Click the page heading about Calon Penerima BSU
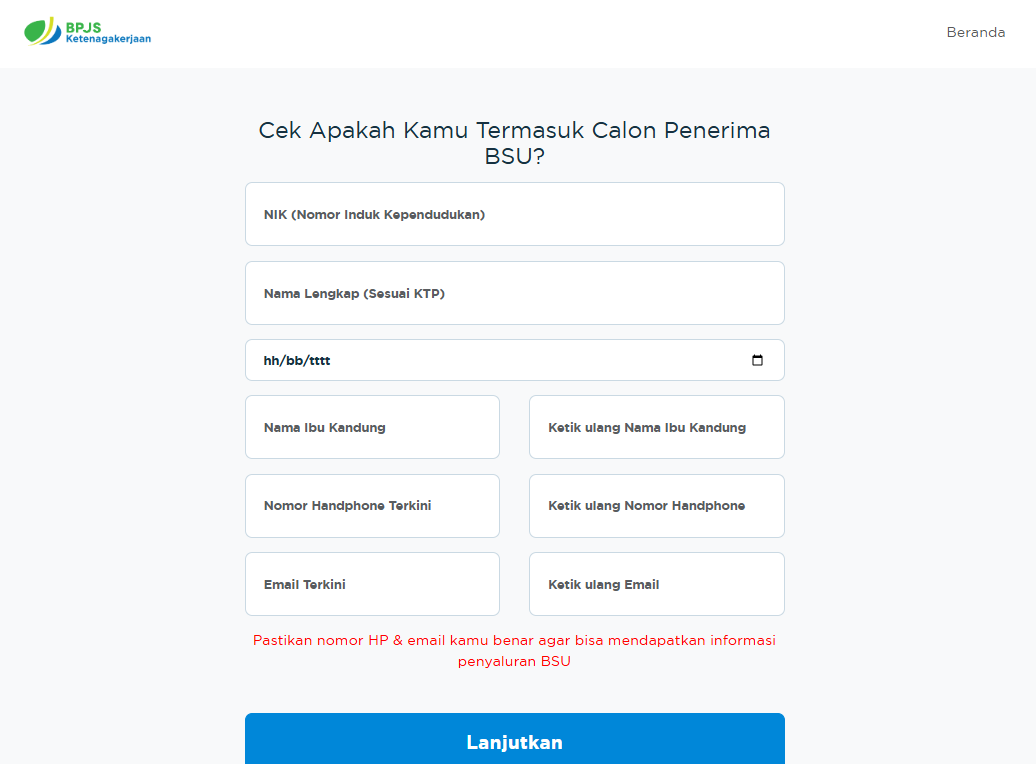 (514, 142)
